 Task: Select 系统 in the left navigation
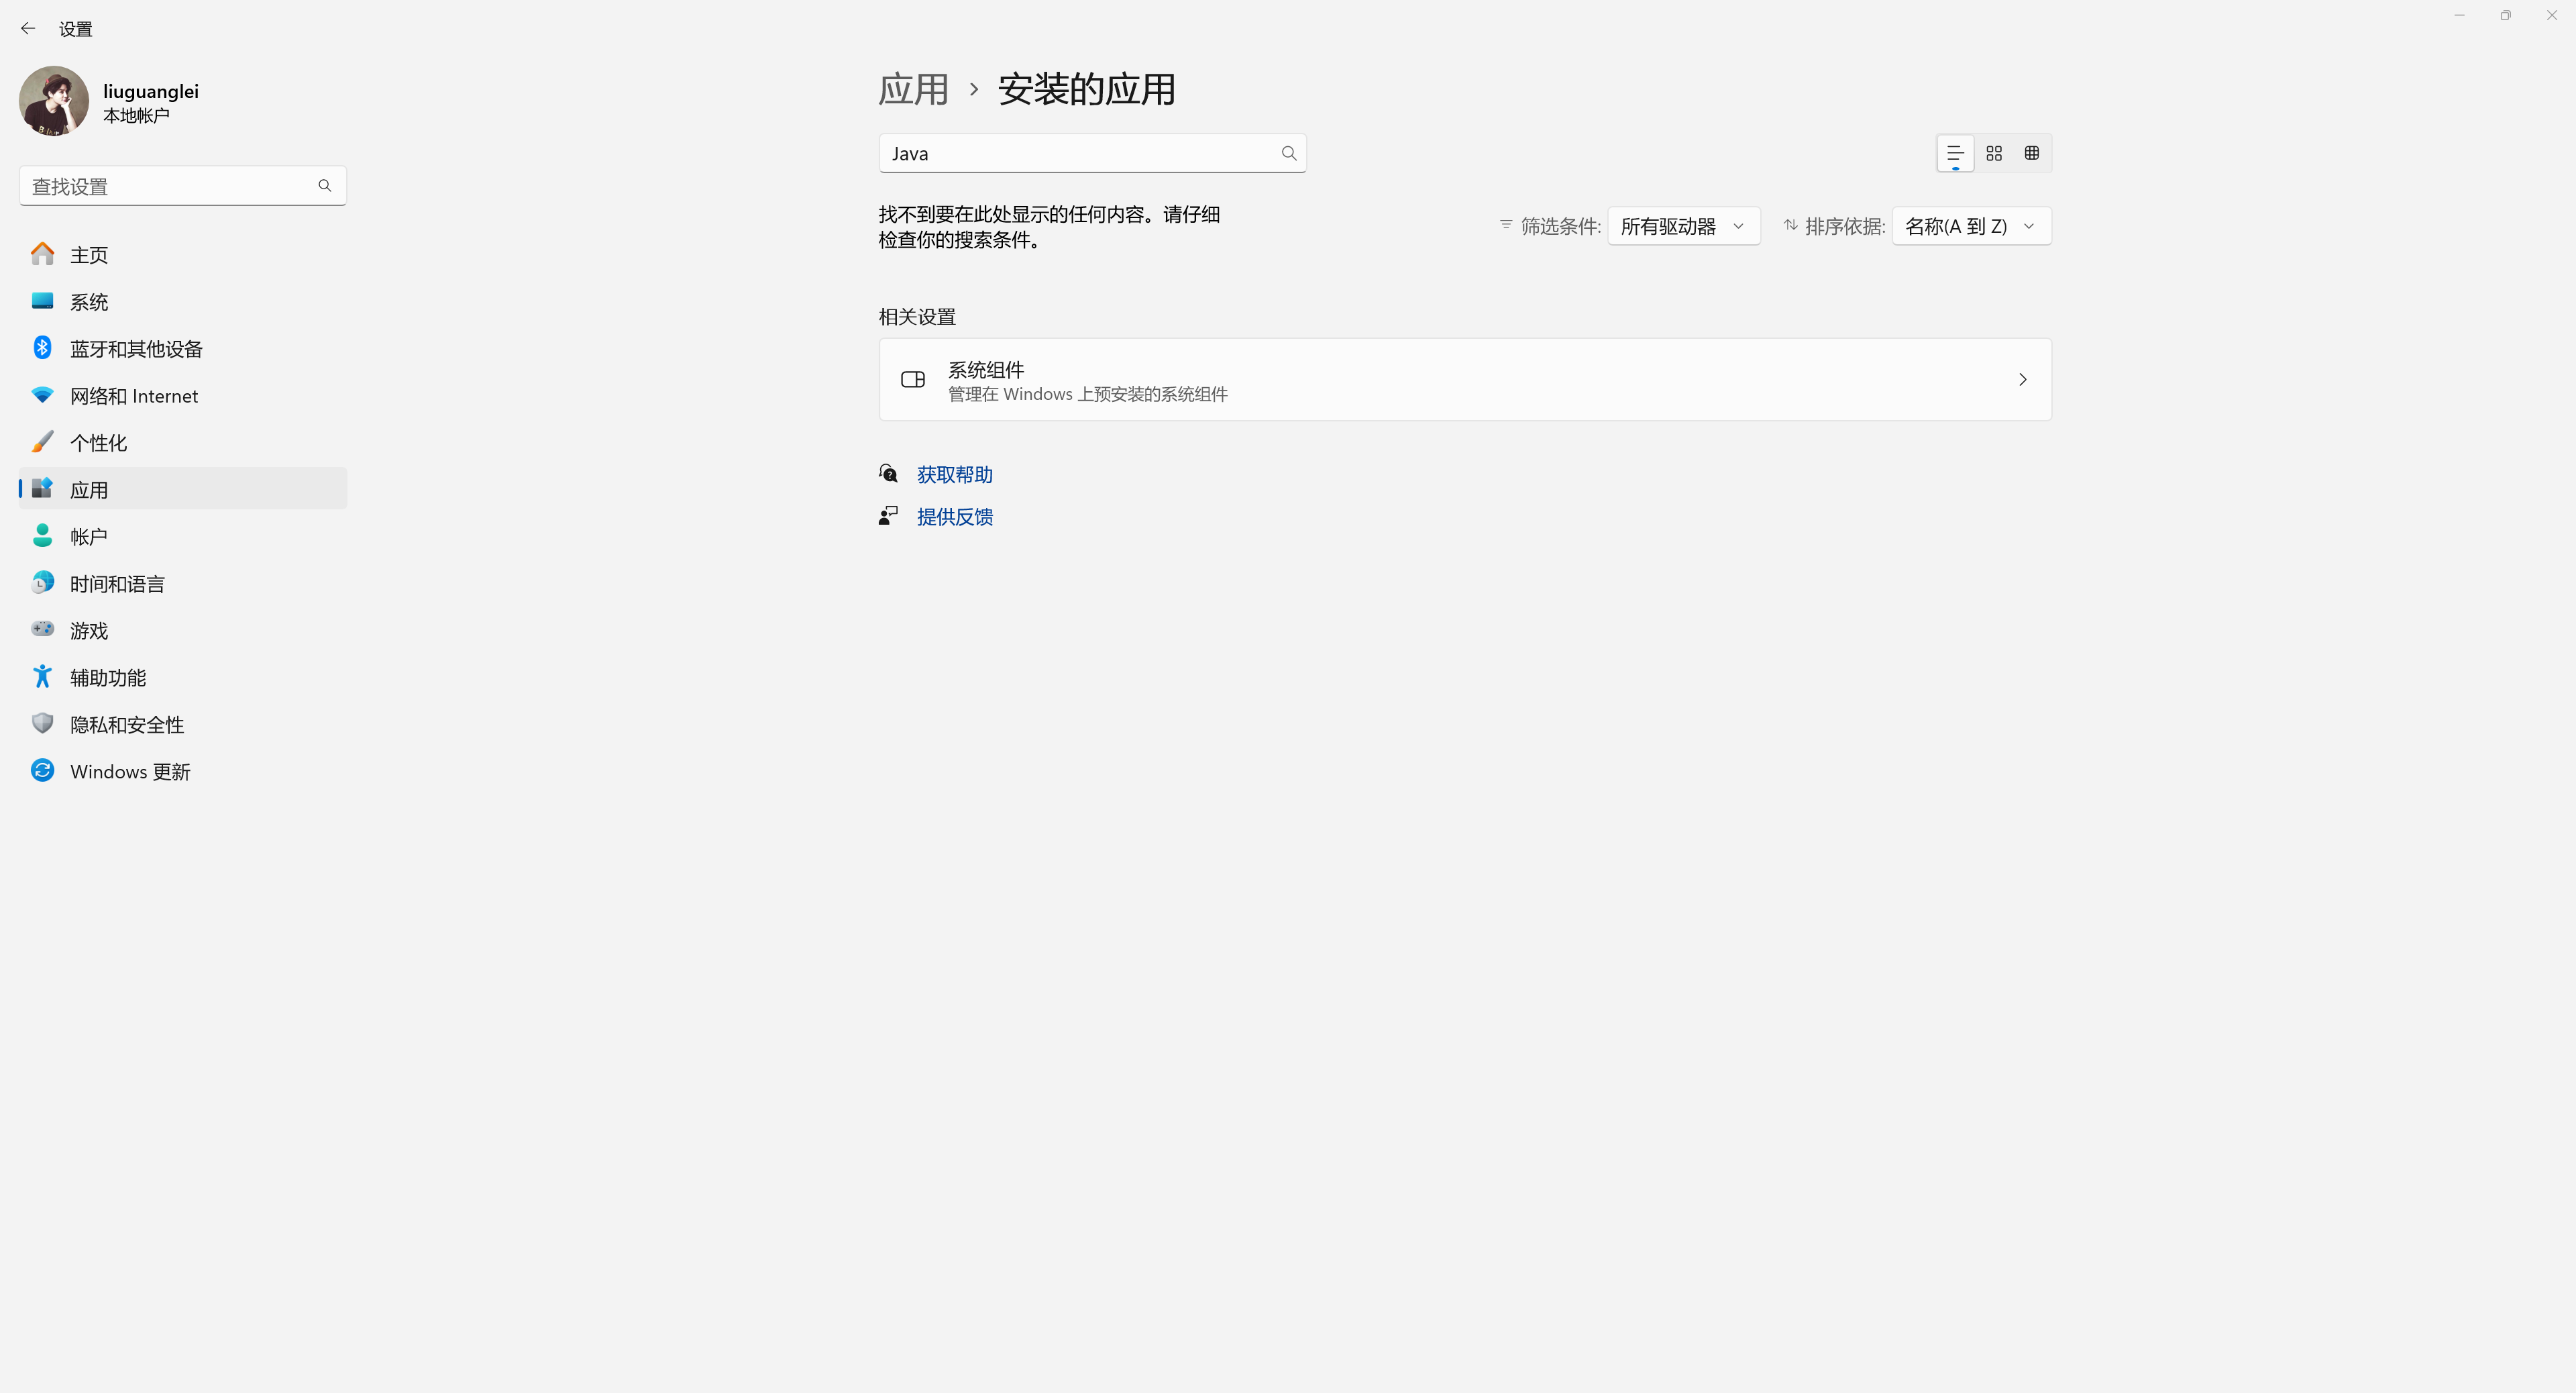tap(89, 302)
